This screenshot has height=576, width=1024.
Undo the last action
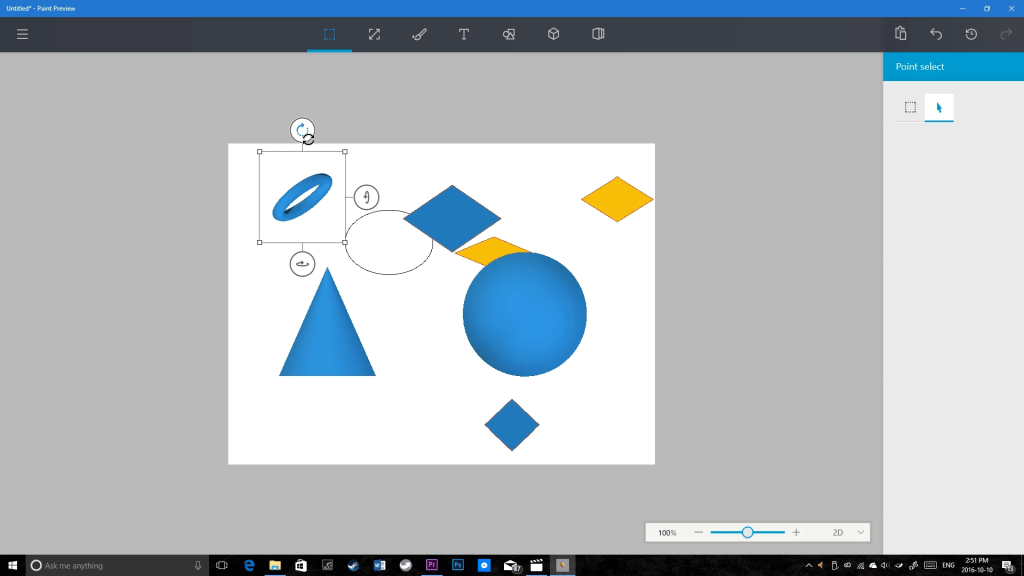tap(936, 34)
